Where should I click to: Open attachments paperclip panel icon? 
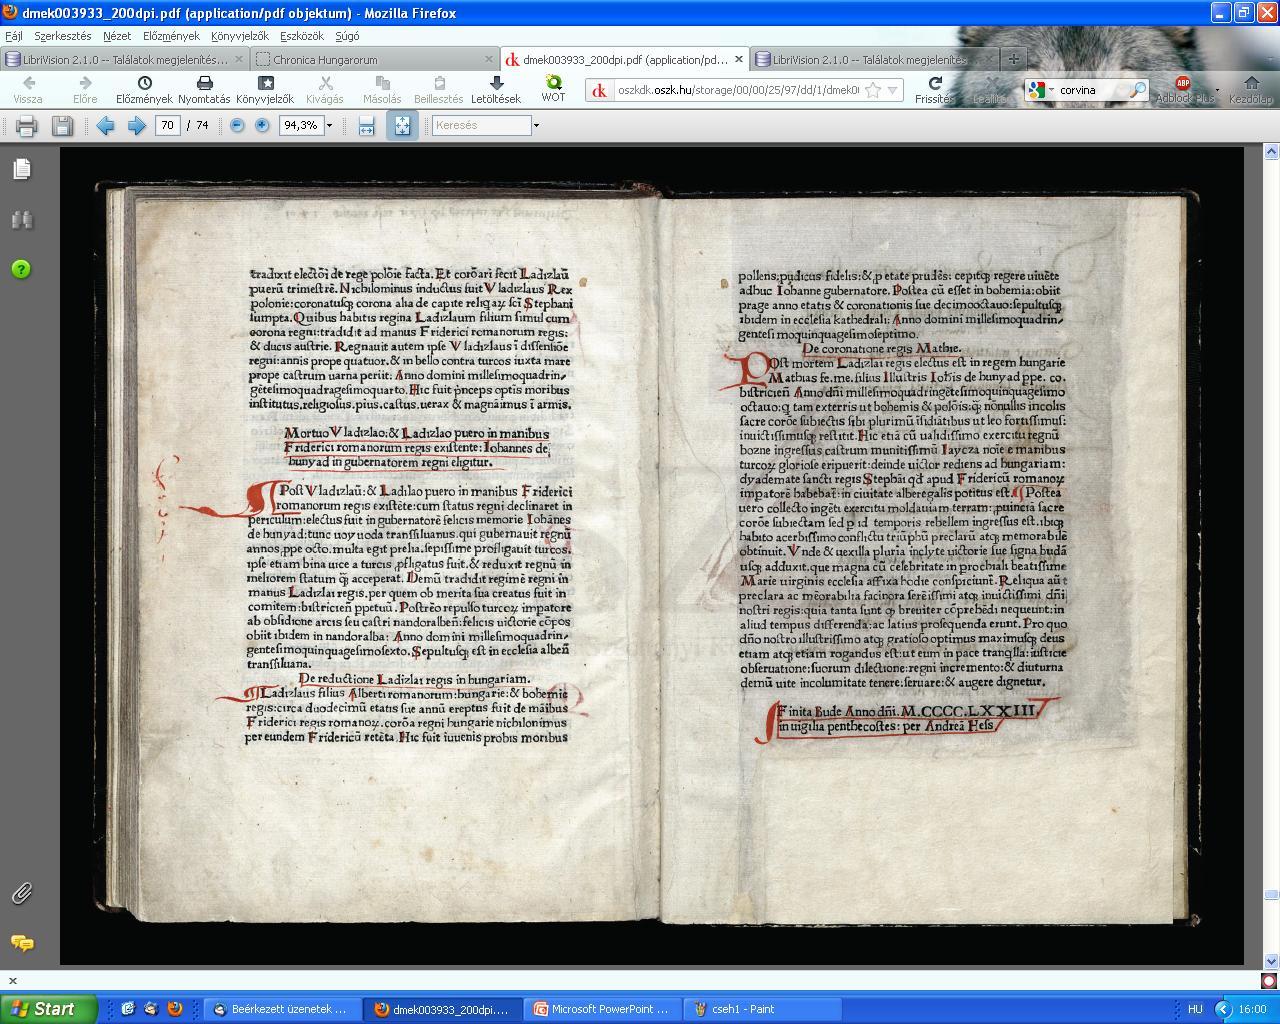click(21, 893)
